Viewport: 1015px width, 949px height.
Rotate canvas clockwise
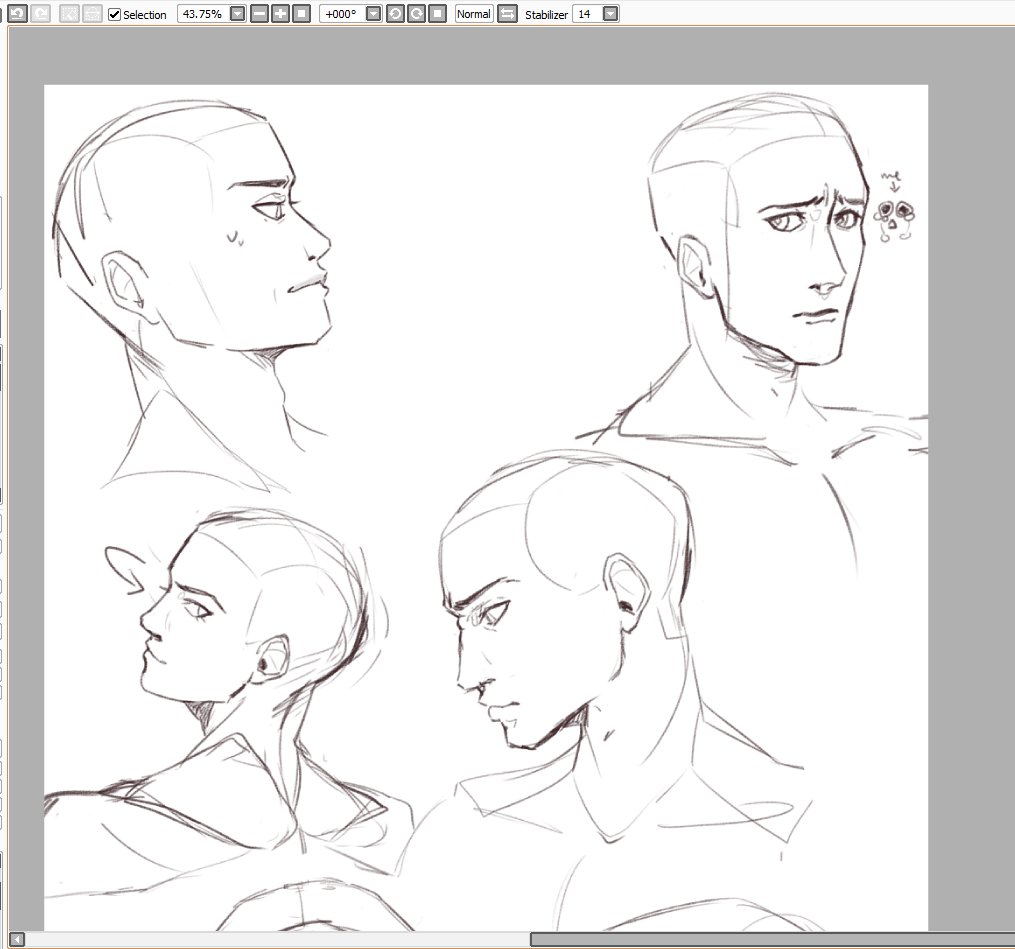pyautogui.click(x=416, y=14)
